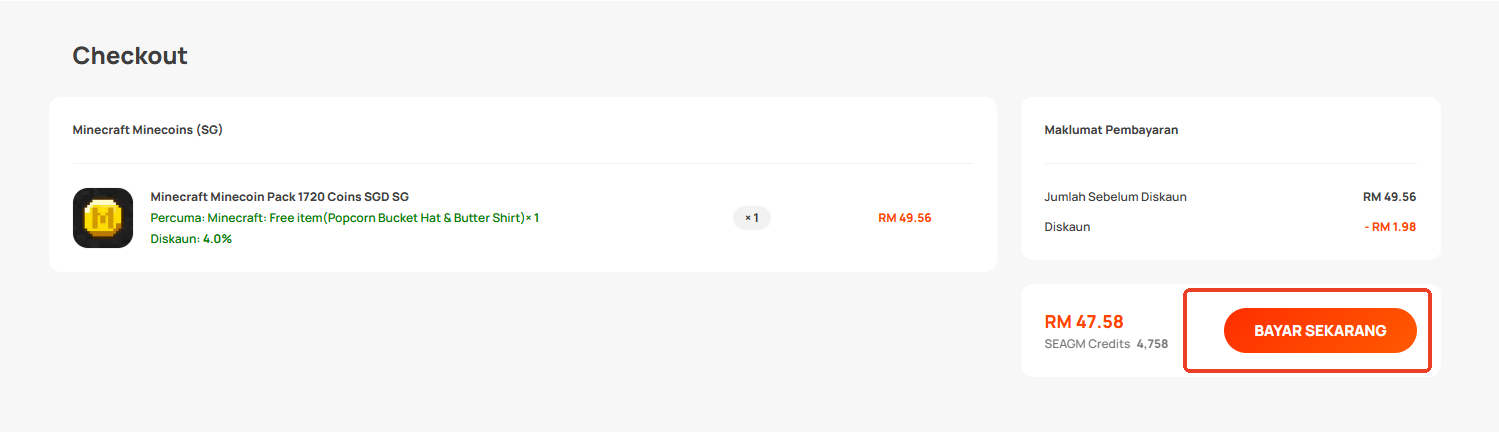
Task: Click the RM 47.58 total amount
Action: [1084, 322]
